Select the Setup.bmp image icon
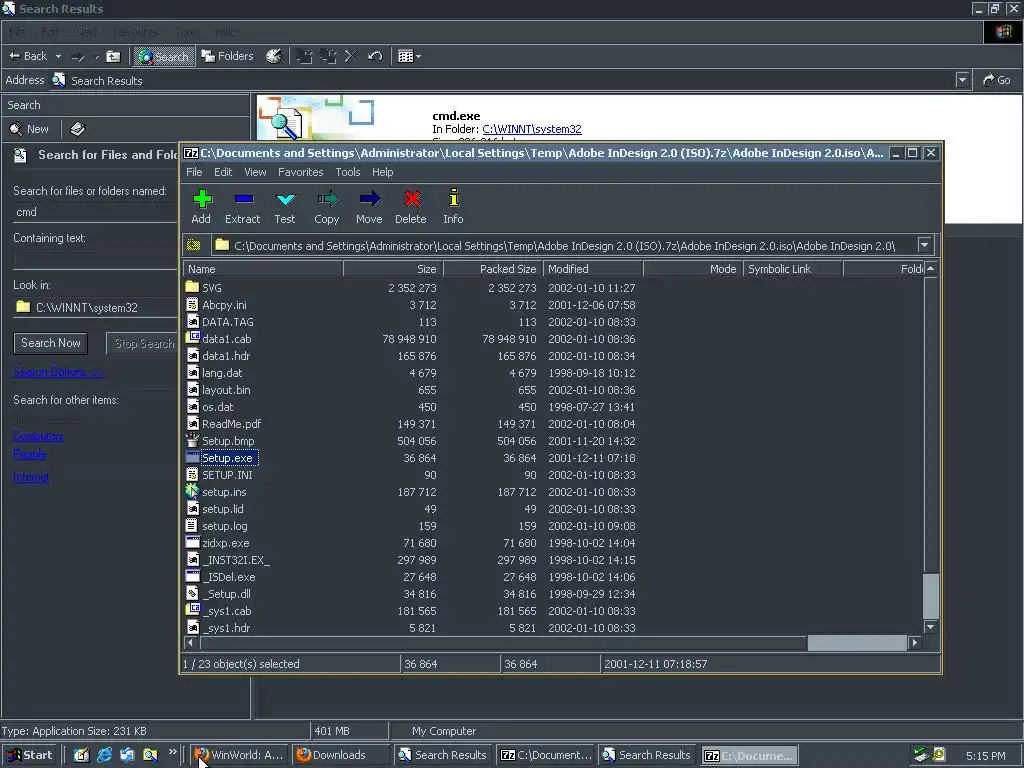 click(192, 440)
